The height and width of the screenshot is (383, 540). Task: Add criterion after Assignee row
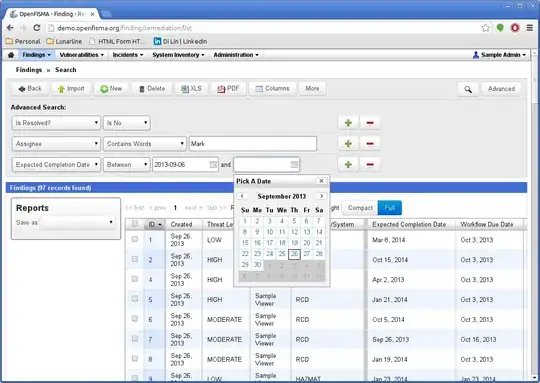[x=348, y=144]
